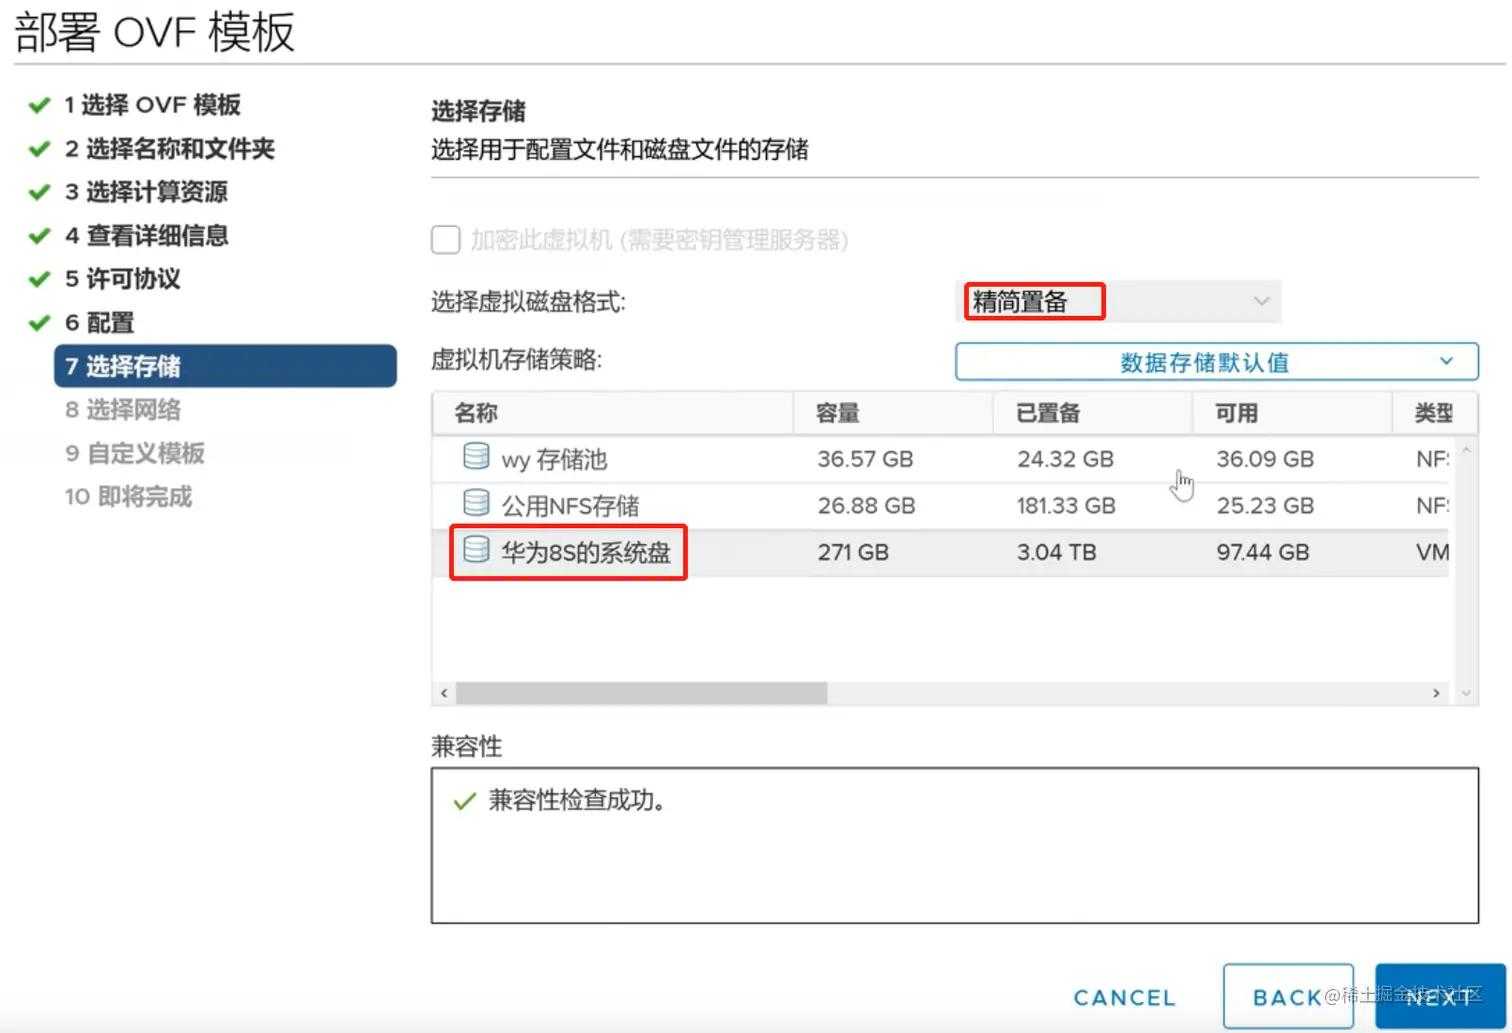Select the wy 存储池 datastore row name

554,460
